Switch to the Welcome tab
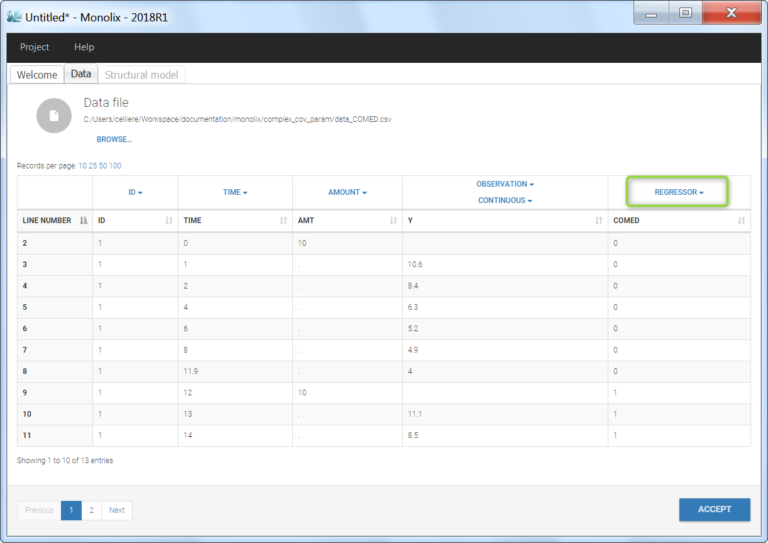 pos(37,75)
